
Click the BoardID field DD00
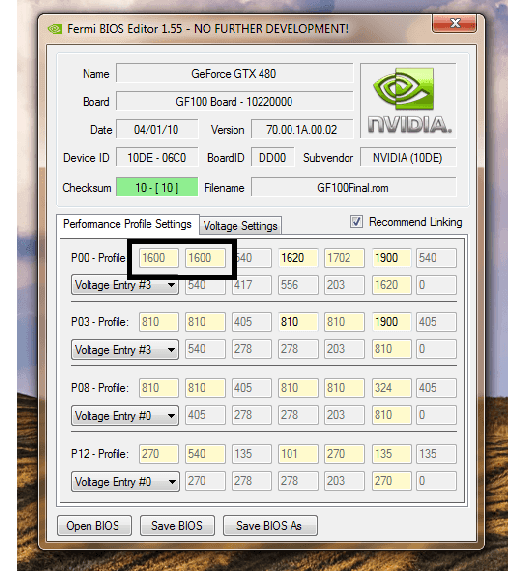pyautogui.click(x=272, y=158)
